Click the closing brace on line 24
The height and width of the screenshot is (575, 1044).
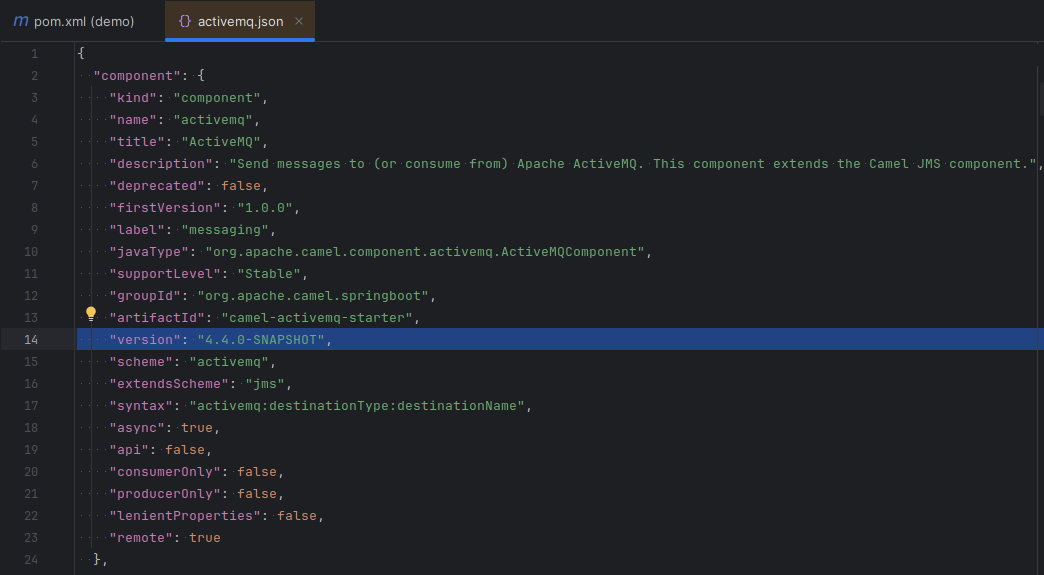tap(97, 559)
